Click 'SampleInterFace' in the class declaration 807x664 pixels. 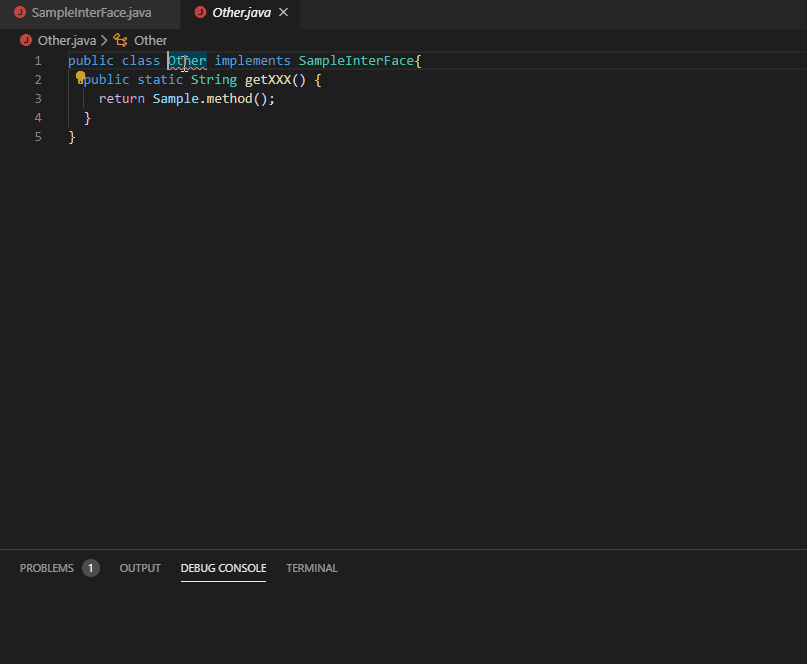[x=356, y=61]
